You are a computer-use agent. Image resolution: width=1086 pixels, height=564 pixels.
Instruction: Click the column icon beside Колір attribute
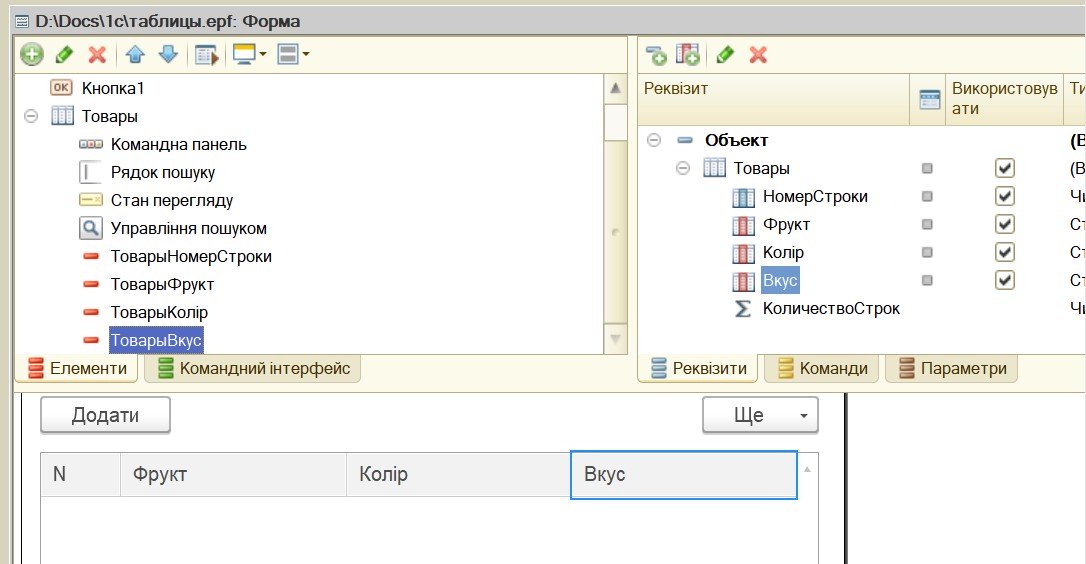[743, 254]
